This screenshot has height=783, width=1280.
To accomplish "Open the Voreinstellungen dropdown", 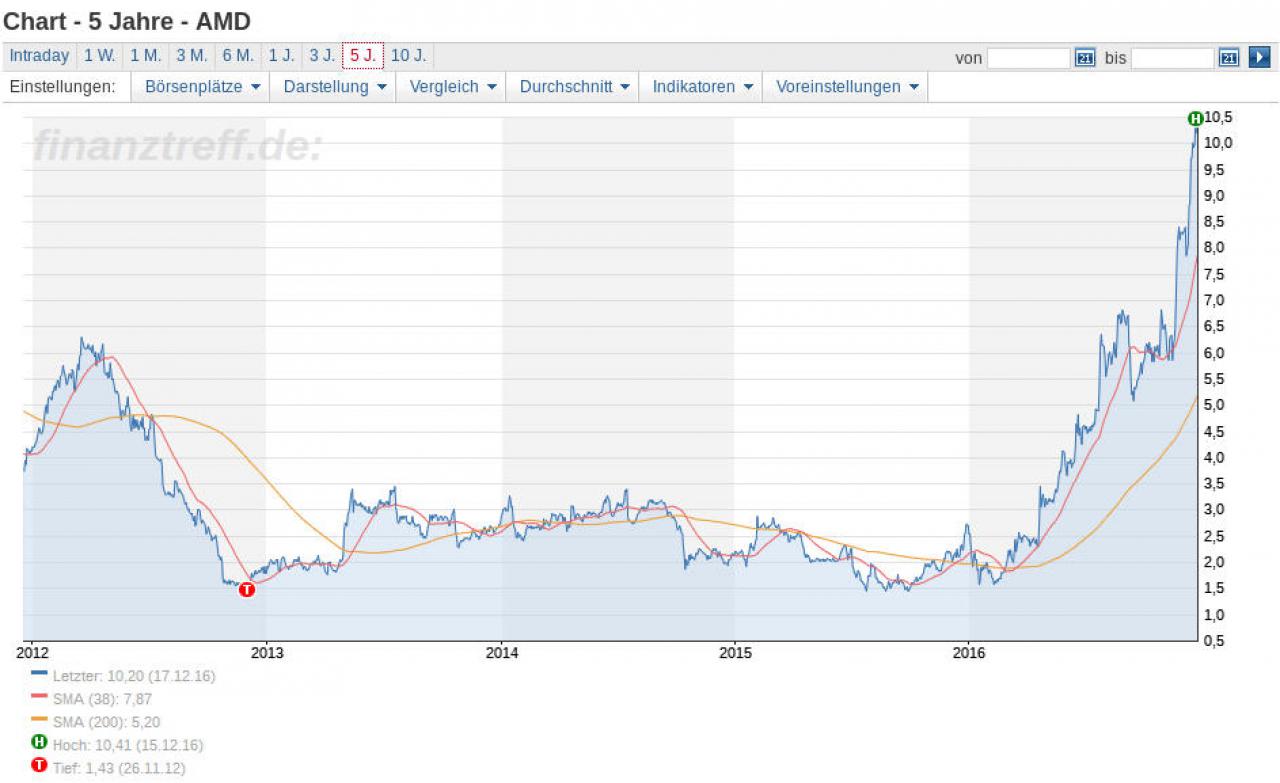I will (846, 87).
